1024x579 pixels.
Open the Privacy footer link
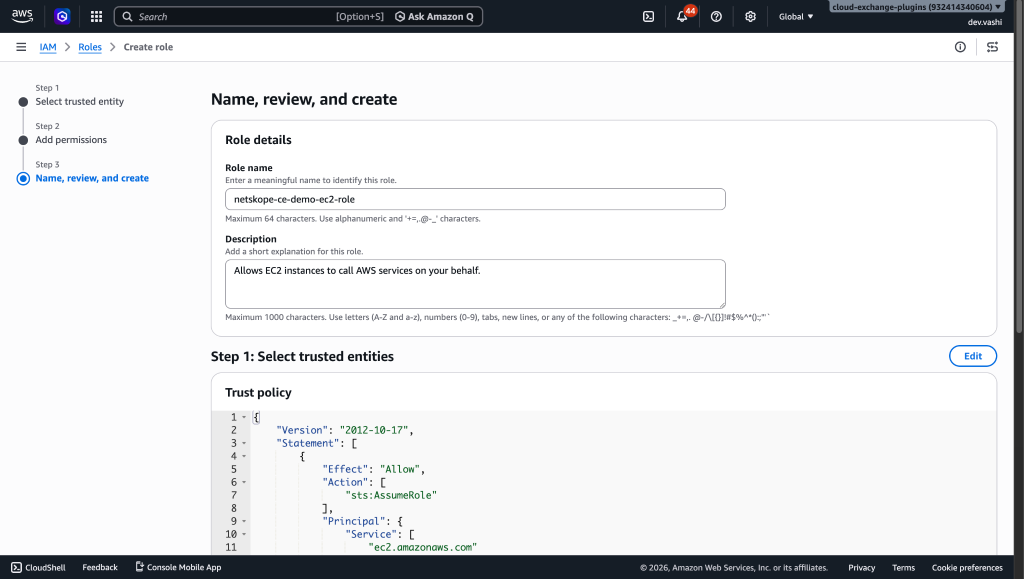(x=861, y=567)
